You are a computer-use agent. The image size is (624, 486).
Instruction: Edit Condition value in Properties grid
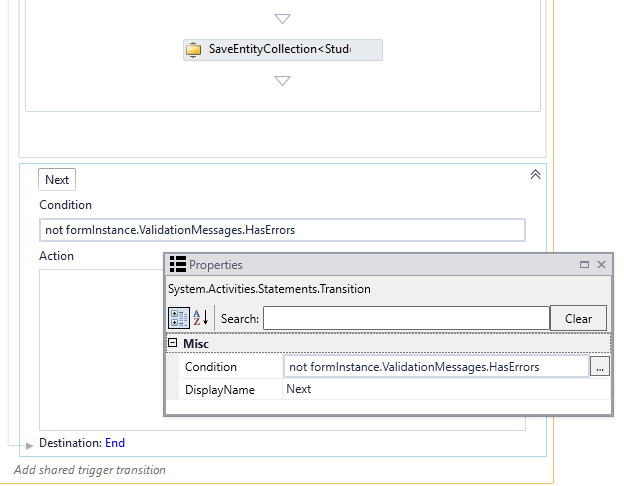click(436, 367)
